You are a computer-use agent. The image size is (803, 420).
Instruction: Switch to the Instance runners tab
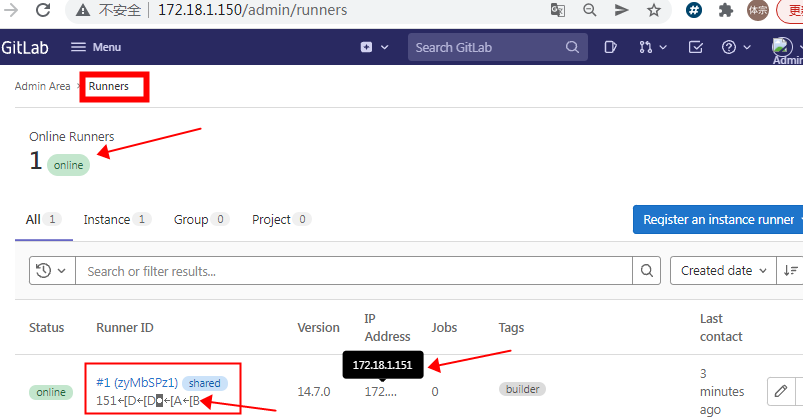pos(117,220)
